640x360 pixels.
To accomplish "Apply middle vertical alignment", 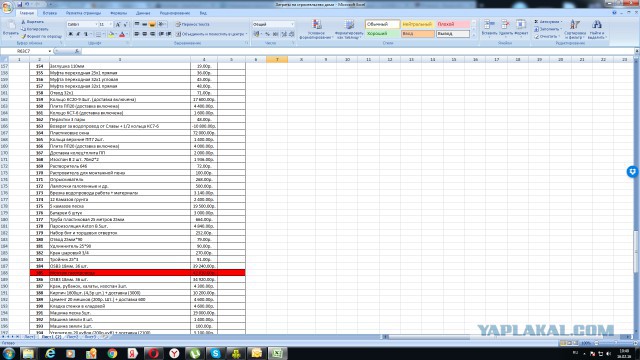I will (x=144, y=24).
